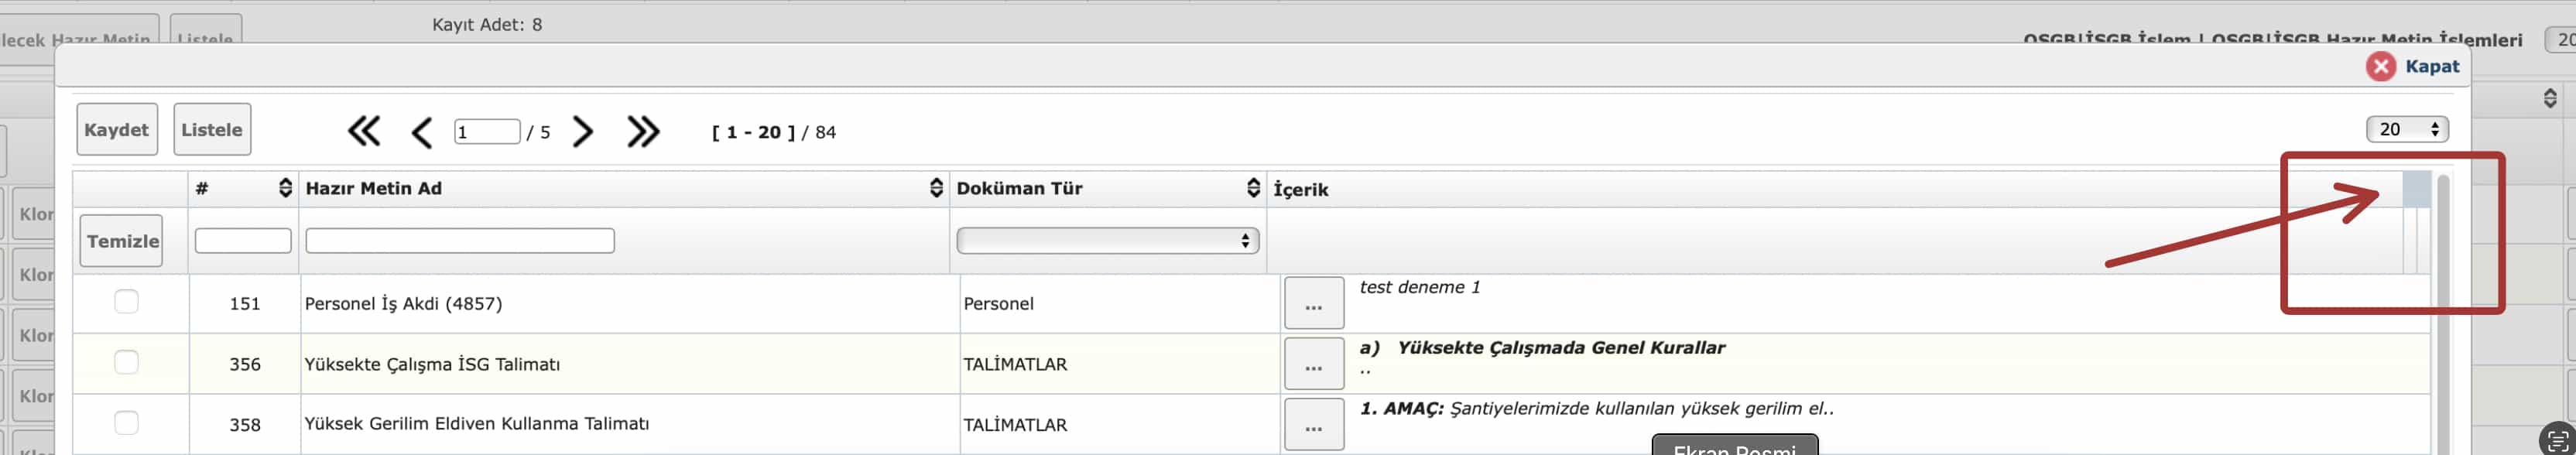Jump to the last page of results
This screenshot has height=455, width=2576.
643,131
